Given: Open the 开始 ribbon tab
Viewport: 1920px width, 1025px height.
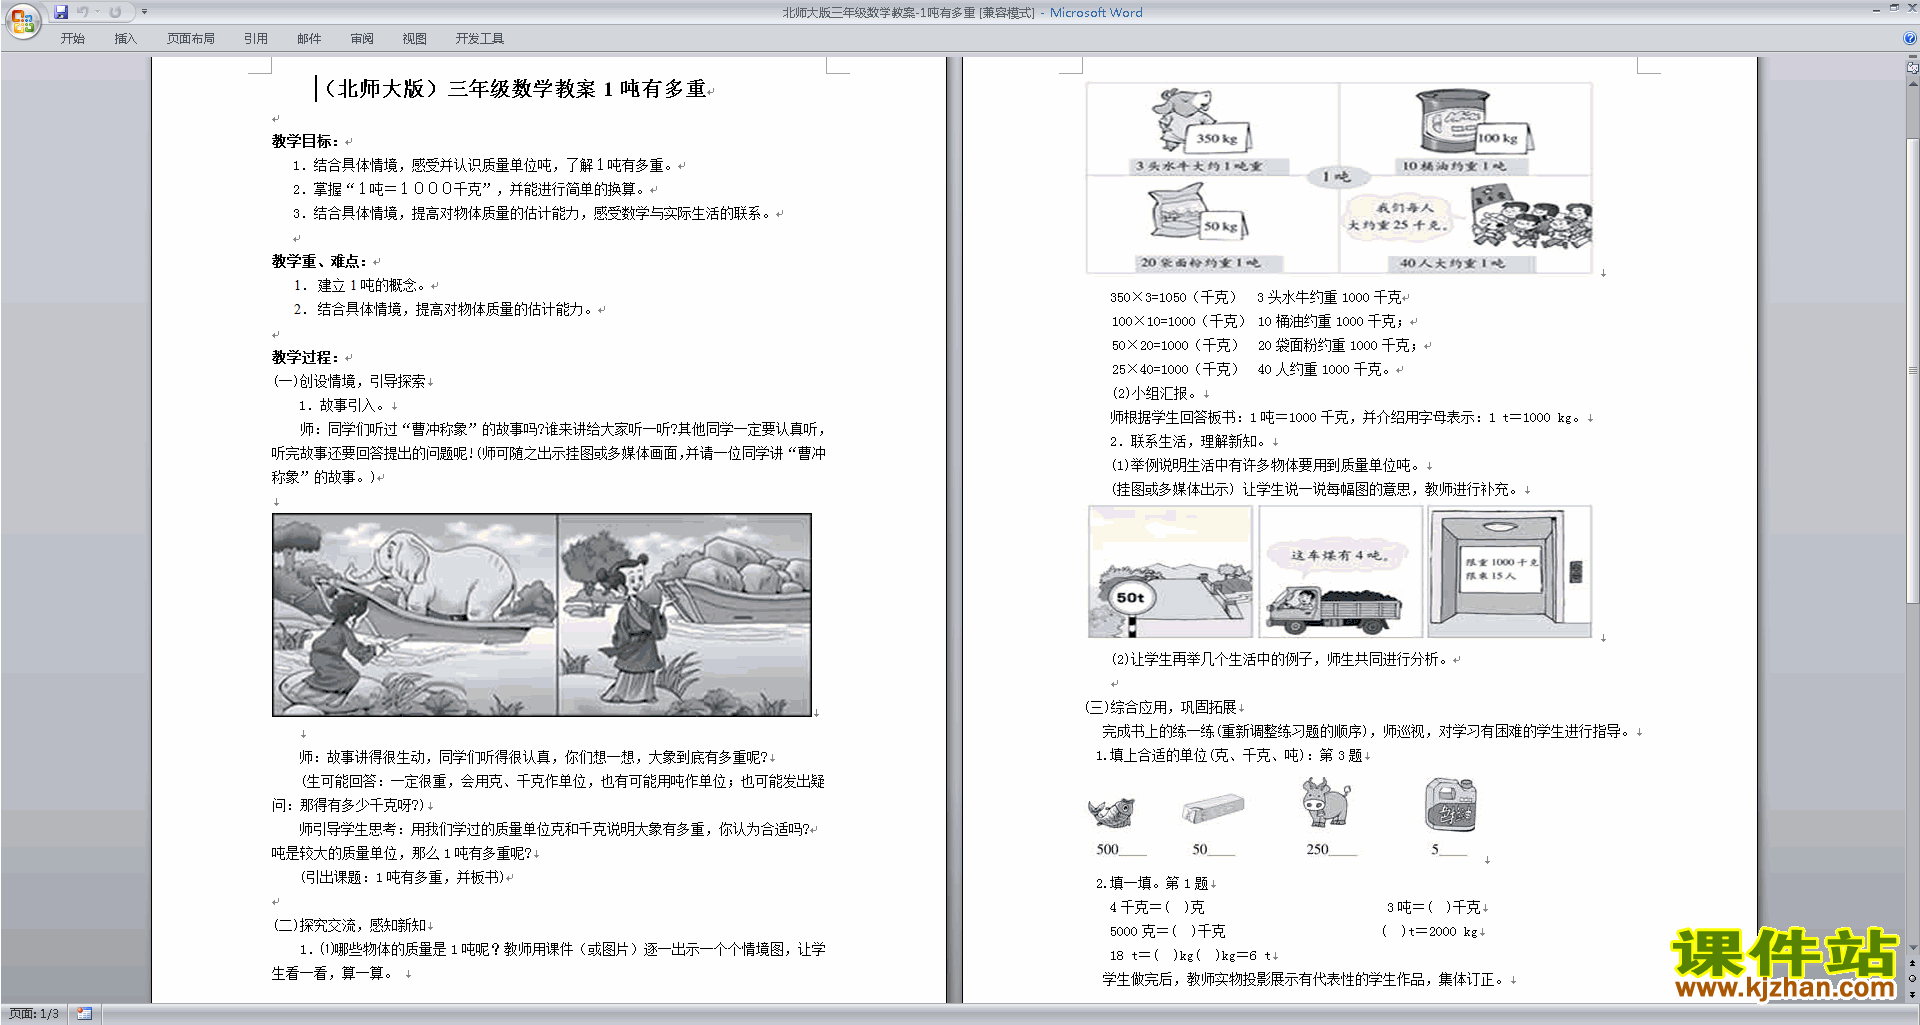Looking at the screenshot, I should click(72, 38).
